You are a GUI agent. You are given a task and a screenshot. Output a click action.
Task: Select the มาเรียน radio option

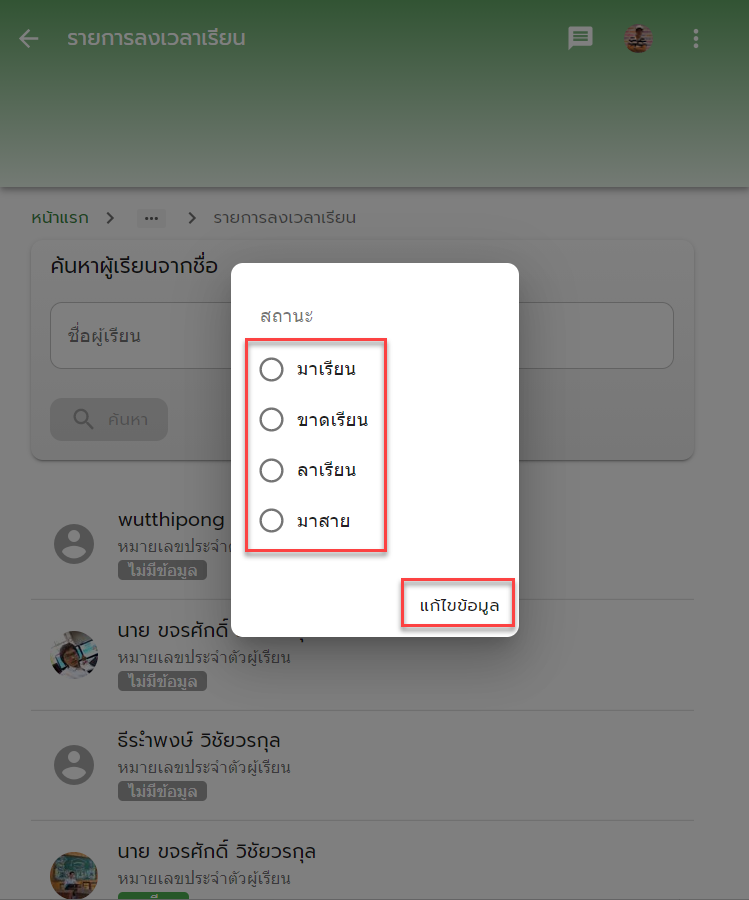[271, 369]
